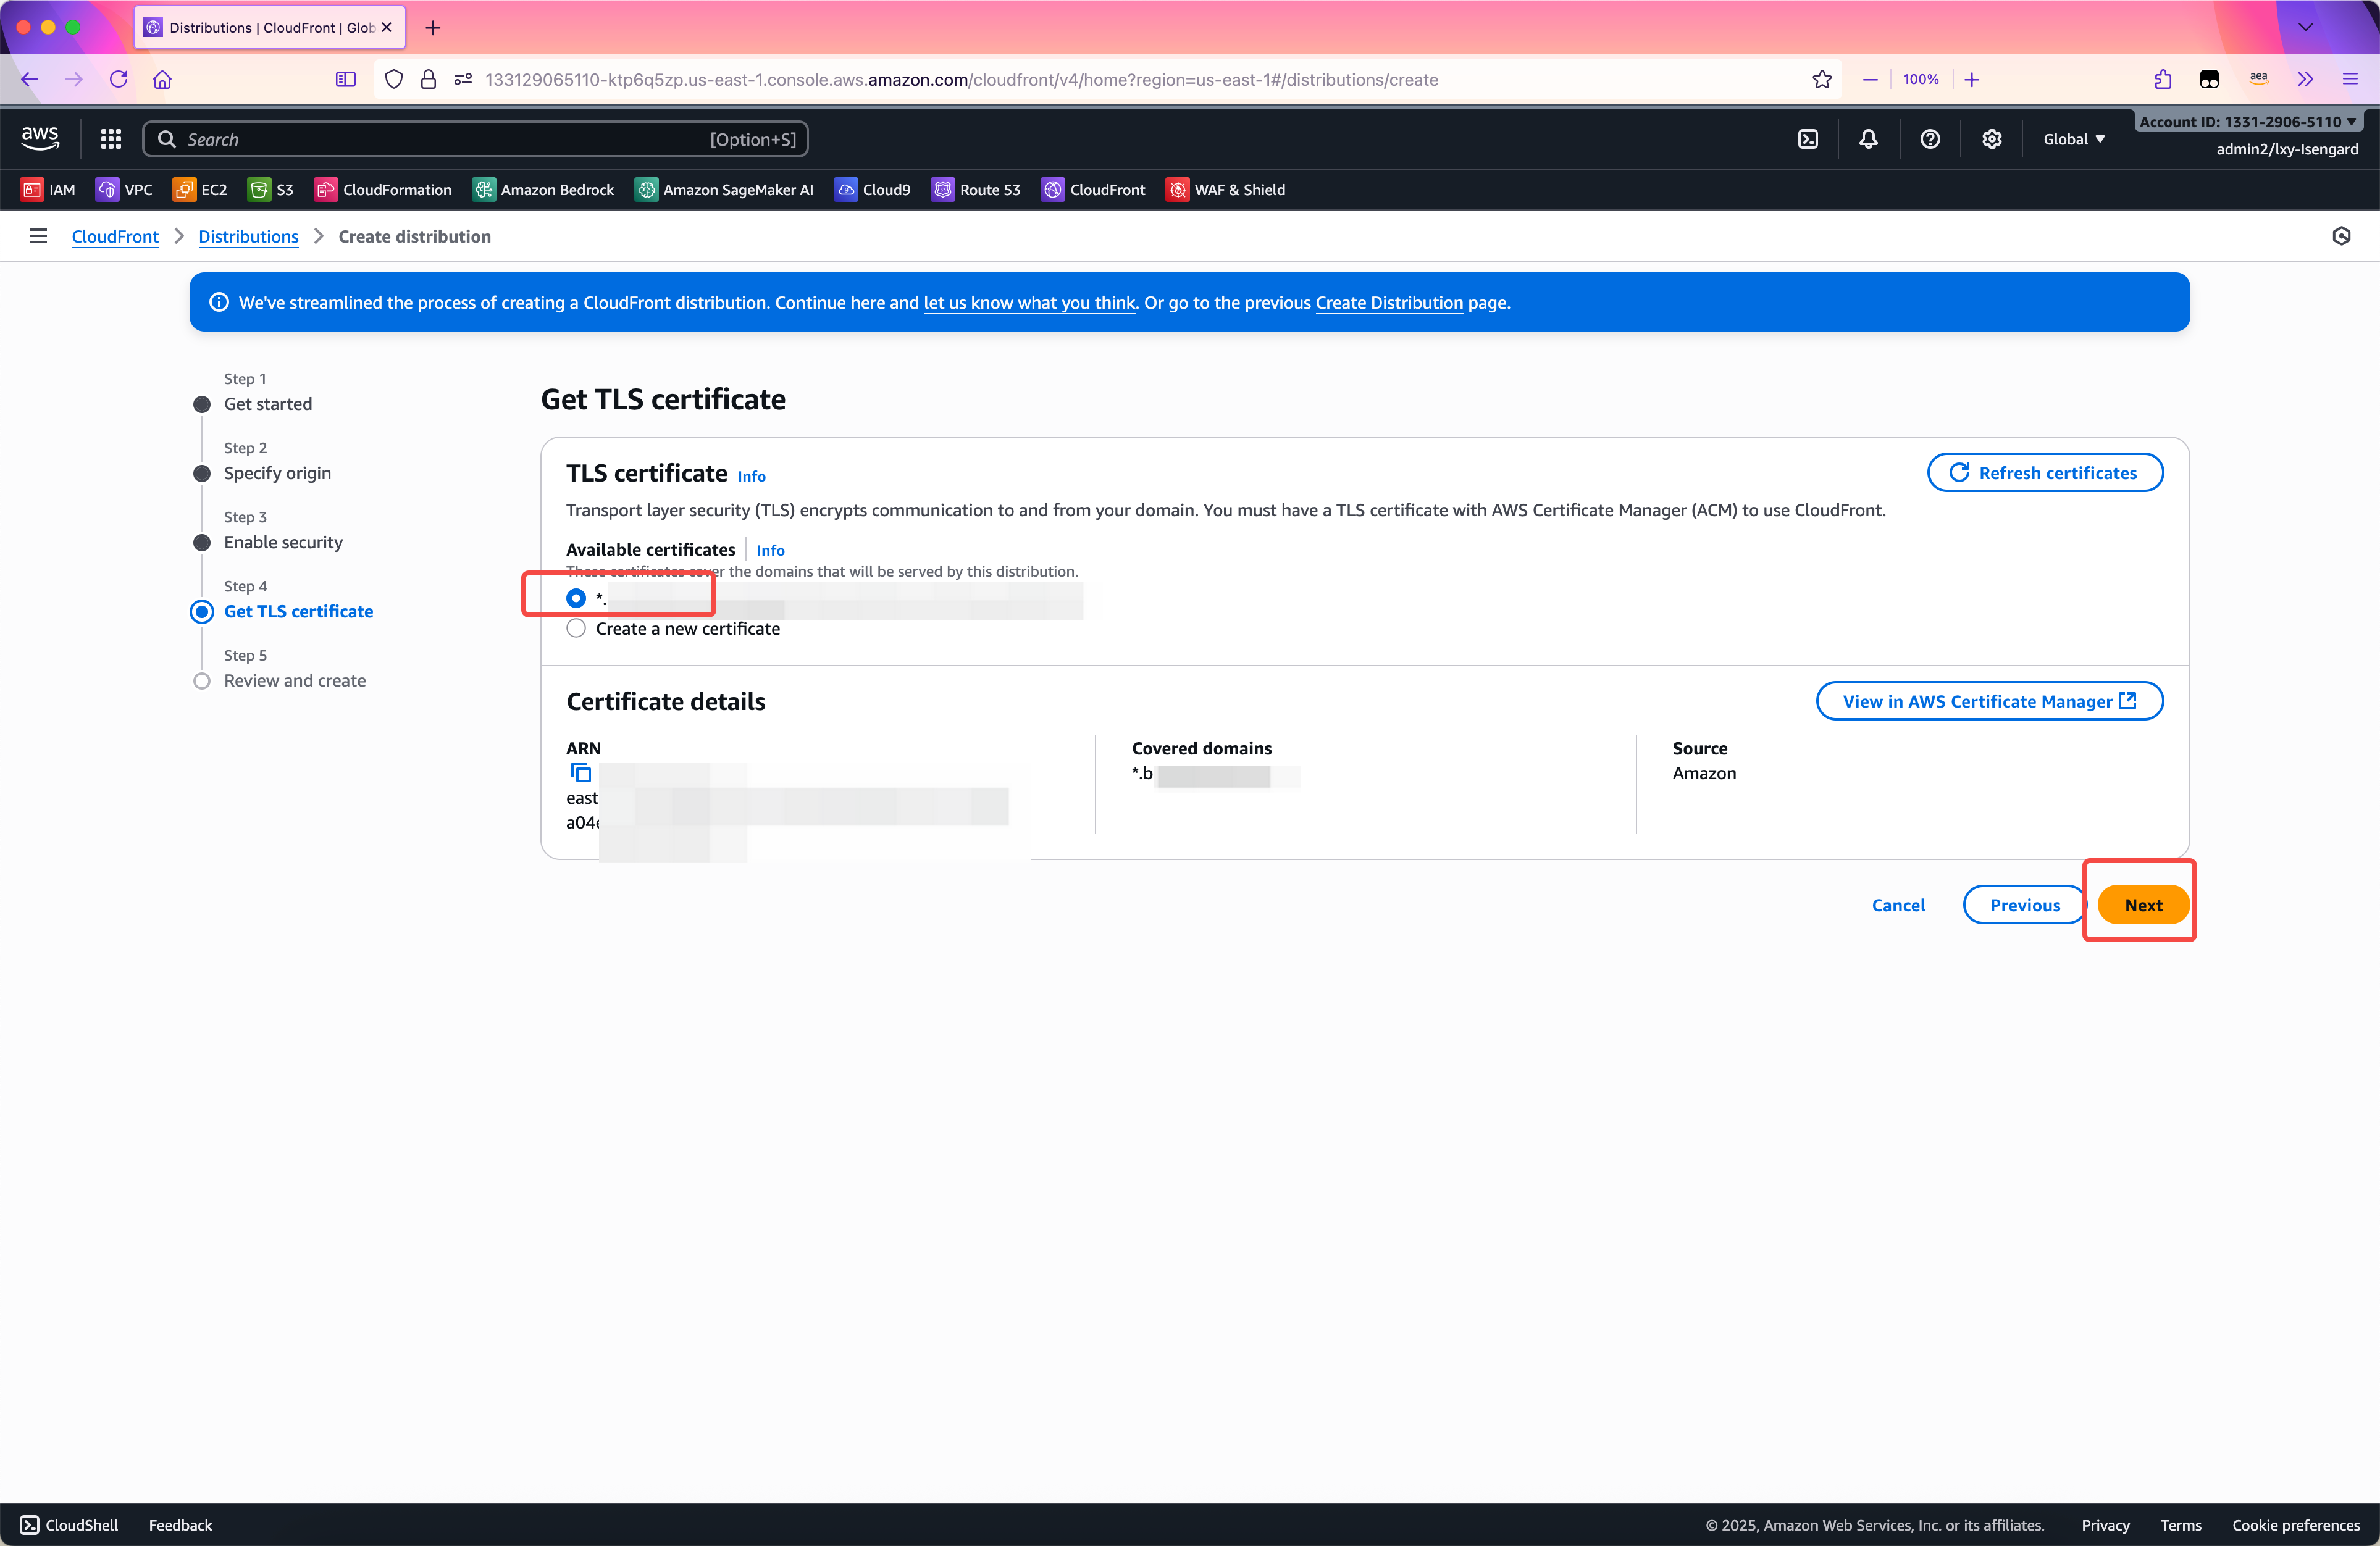Launch CloudShell from the top bar icon
Screen dimensions: 2380x1546
pos(1808,139)
